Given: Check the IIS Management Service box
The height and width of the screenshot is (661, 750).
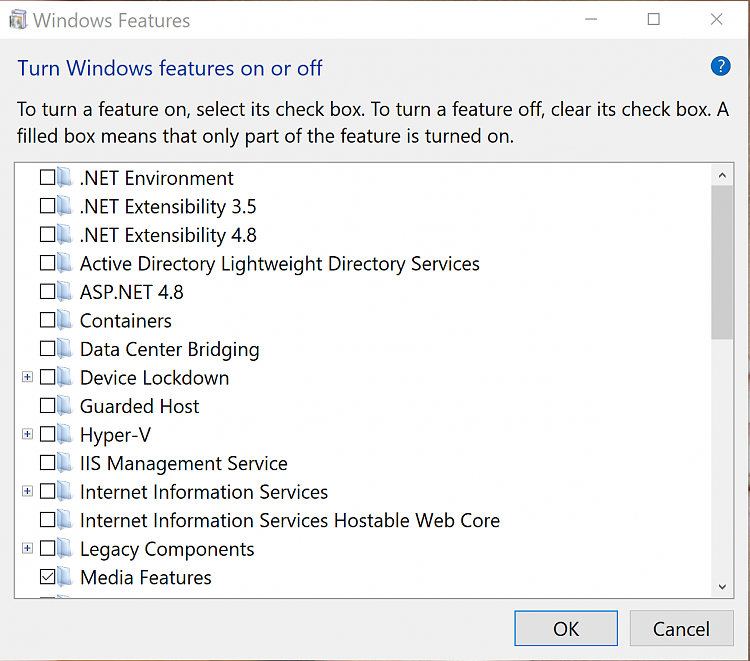Looking at the screenshot, I should (x=47, y=463).
